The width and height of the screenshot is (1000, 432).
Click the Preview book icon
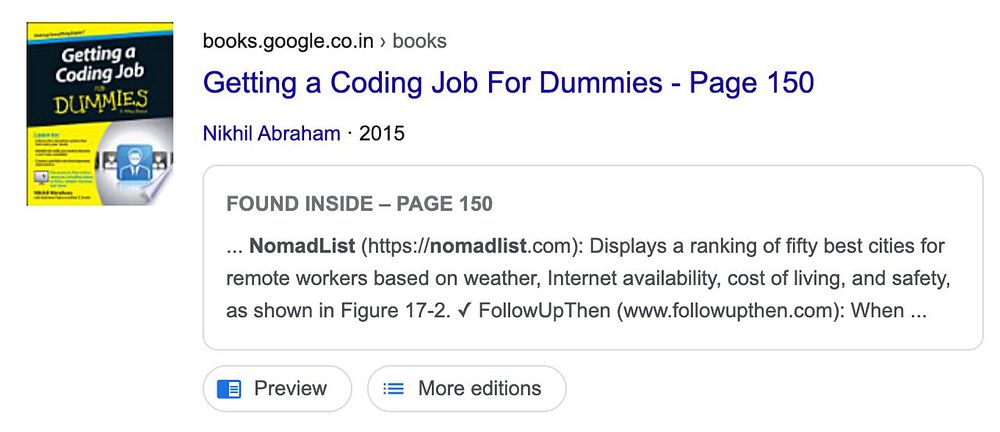tap(229, 389)
